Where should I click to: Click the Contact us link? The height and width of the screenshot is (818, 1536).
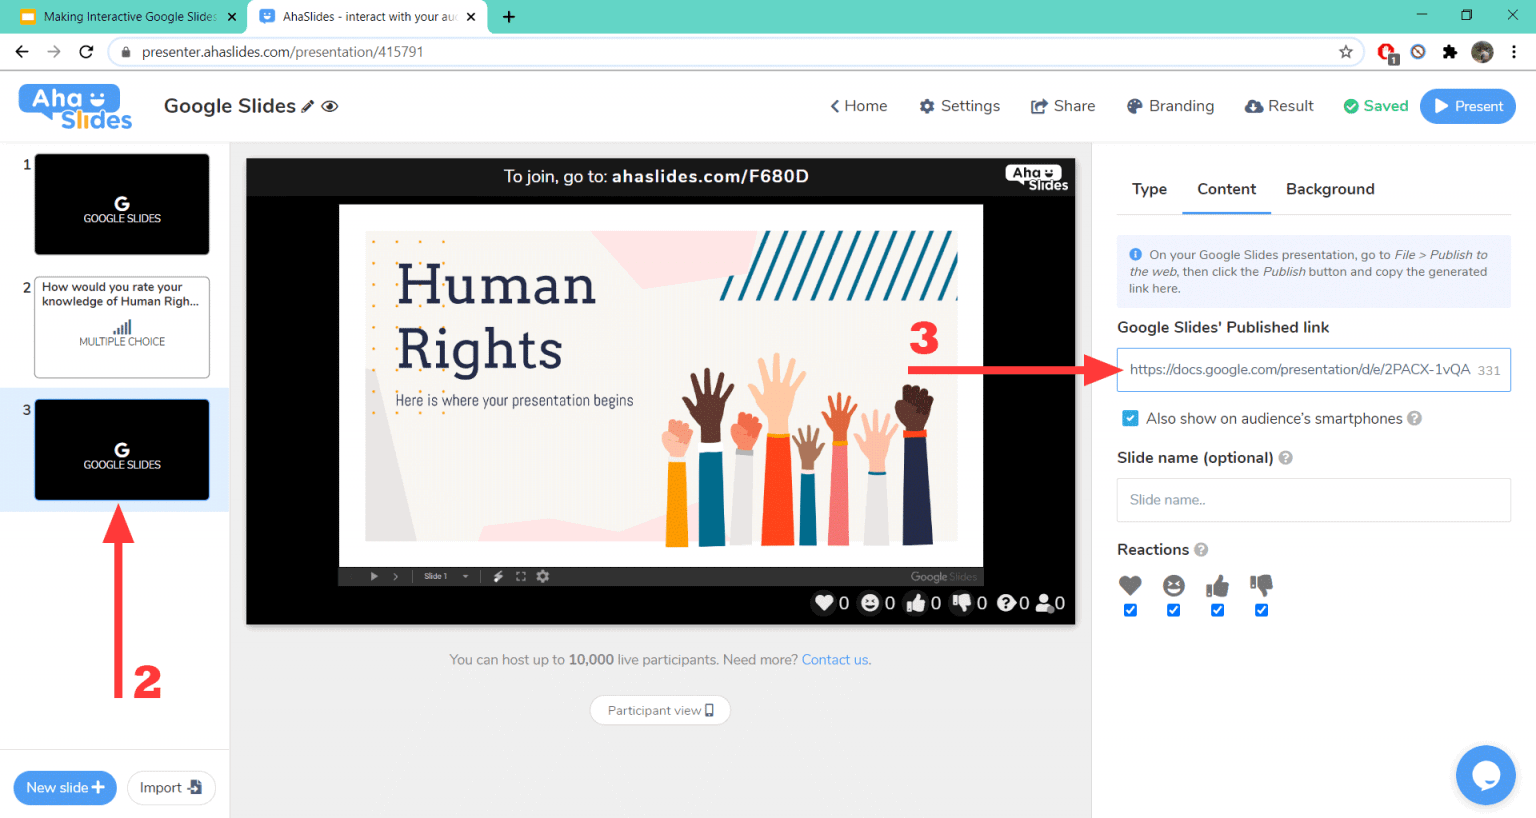pyautogui.click(x=834, y=659)
